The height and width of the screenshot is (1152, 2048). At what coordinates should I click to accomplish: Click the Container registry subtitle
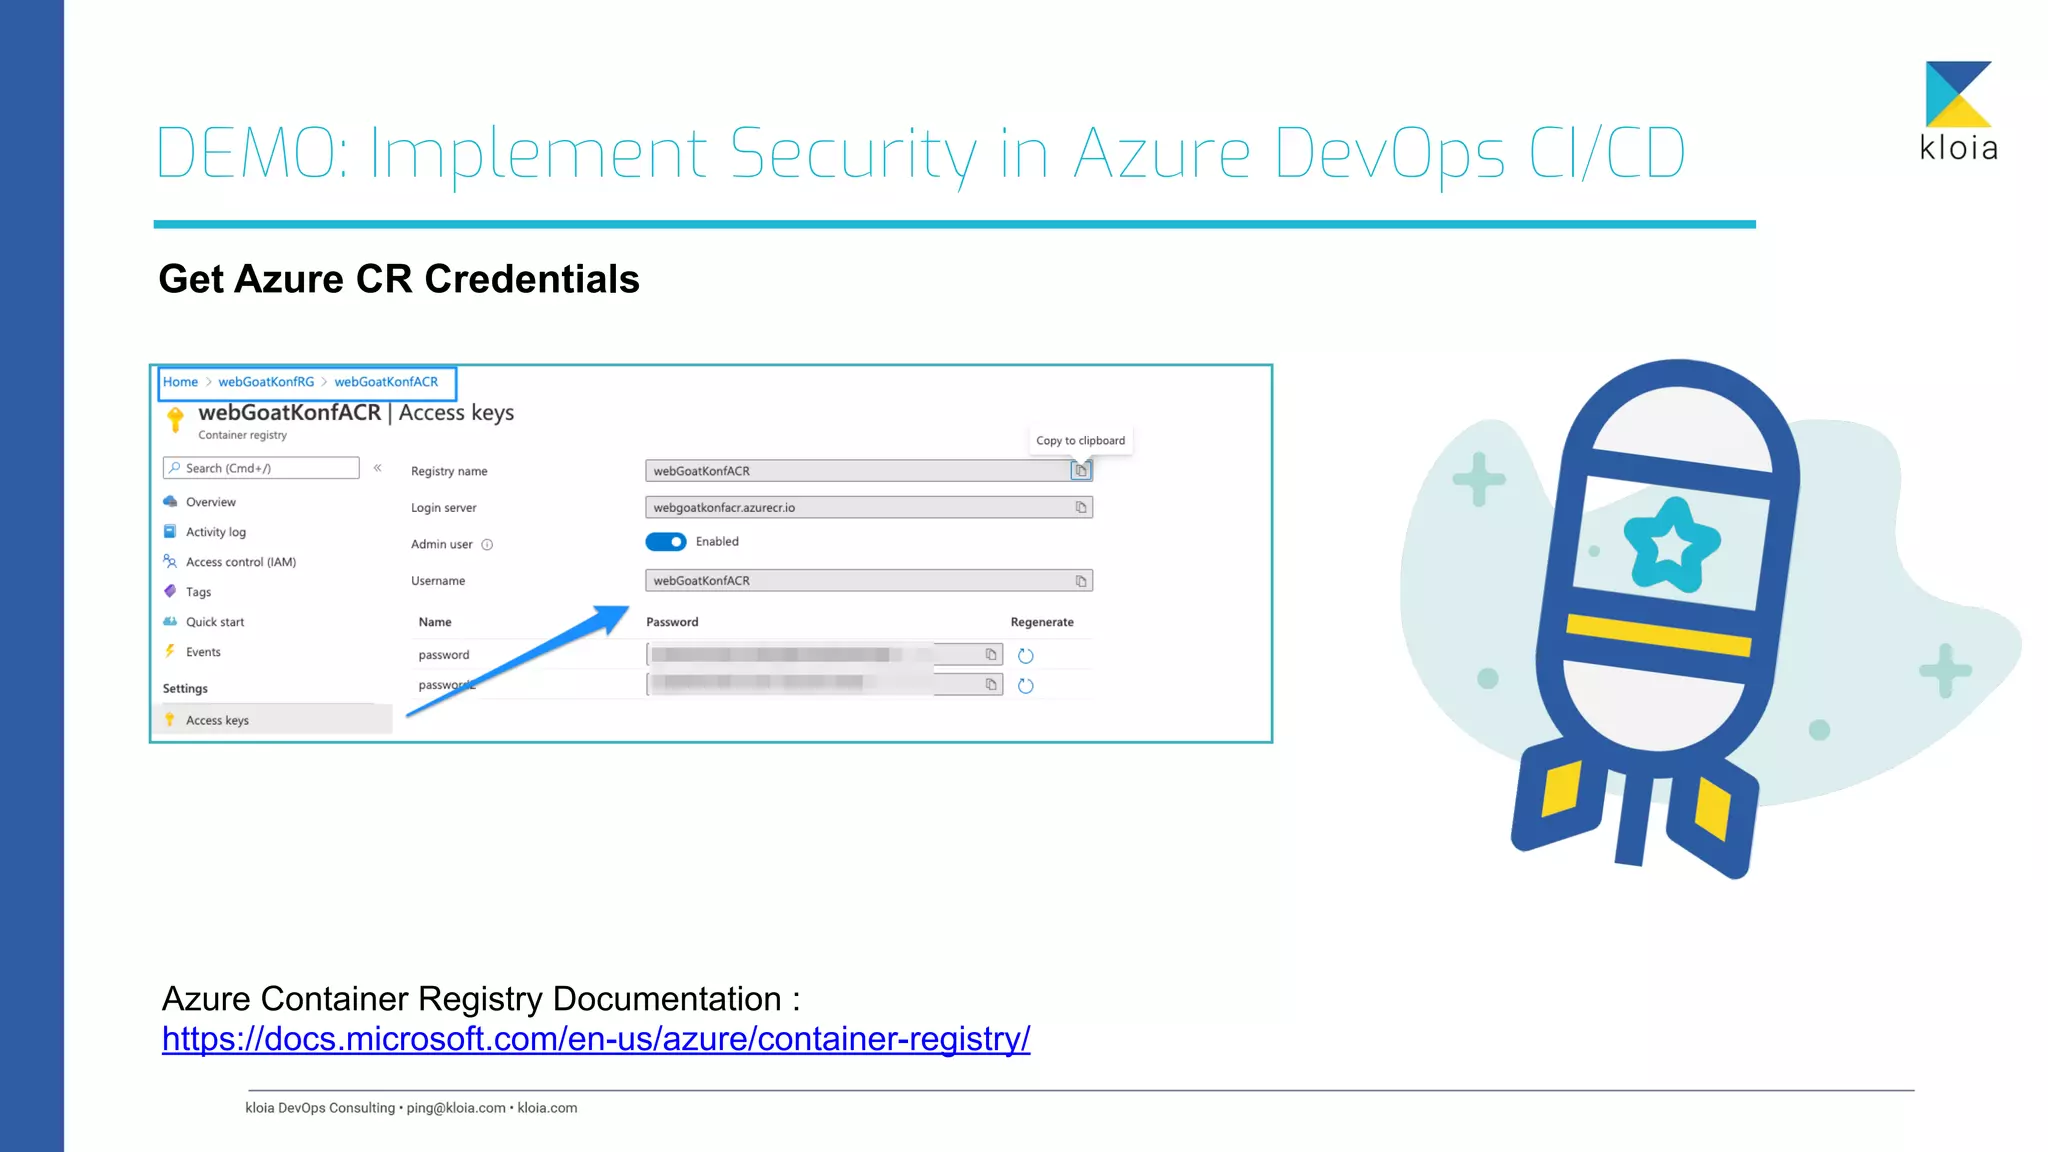(242, 435)
